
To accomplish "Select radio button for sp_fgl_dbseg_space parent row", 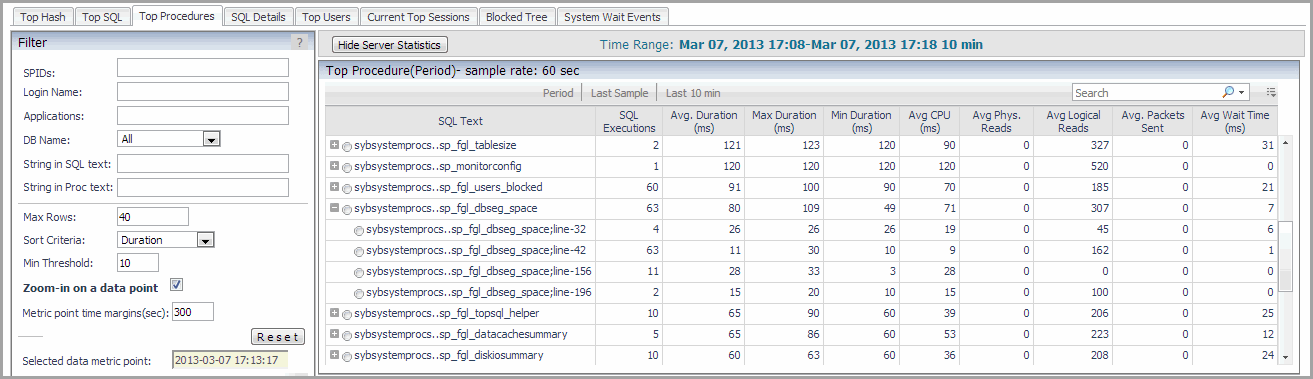I will pyautogui.click(x=347, y=210).
